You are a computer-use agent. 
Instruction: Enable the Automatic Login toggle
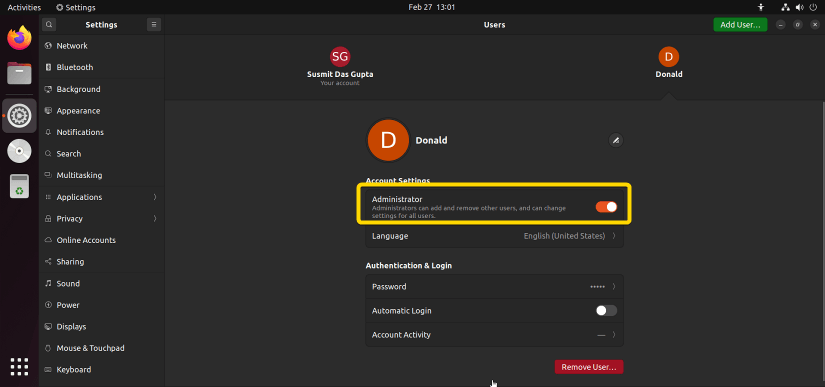(606, 311)
